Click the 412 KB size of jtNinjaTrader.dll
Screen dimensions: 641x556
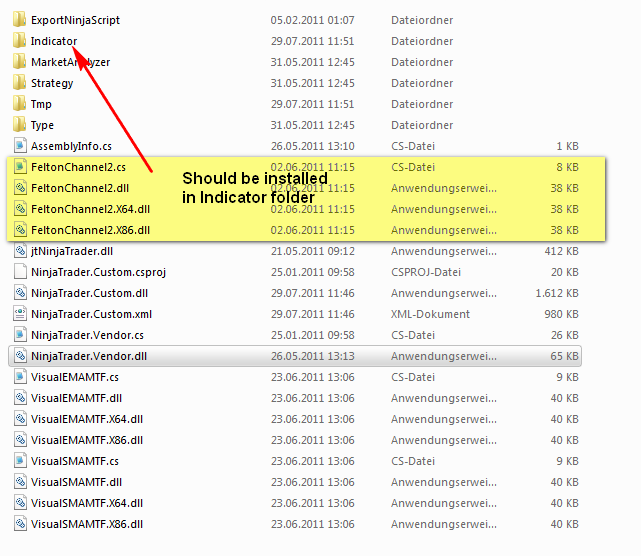tap(561, 251)
